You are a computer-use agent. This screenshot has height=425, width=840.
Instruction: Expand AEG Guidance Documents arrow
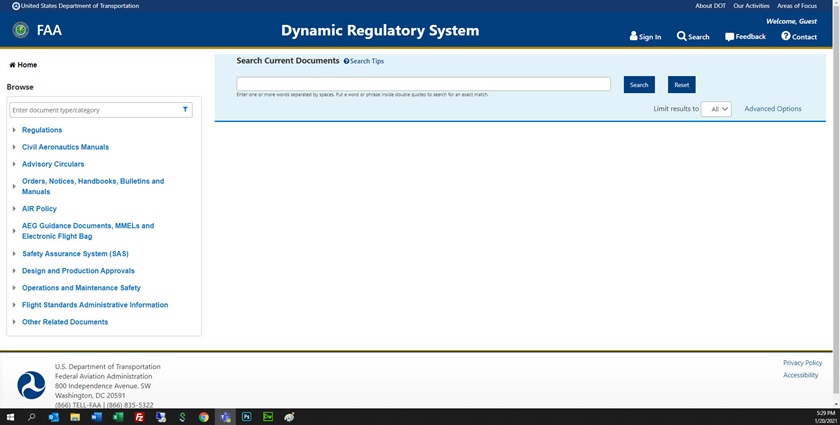pos(14,231)
